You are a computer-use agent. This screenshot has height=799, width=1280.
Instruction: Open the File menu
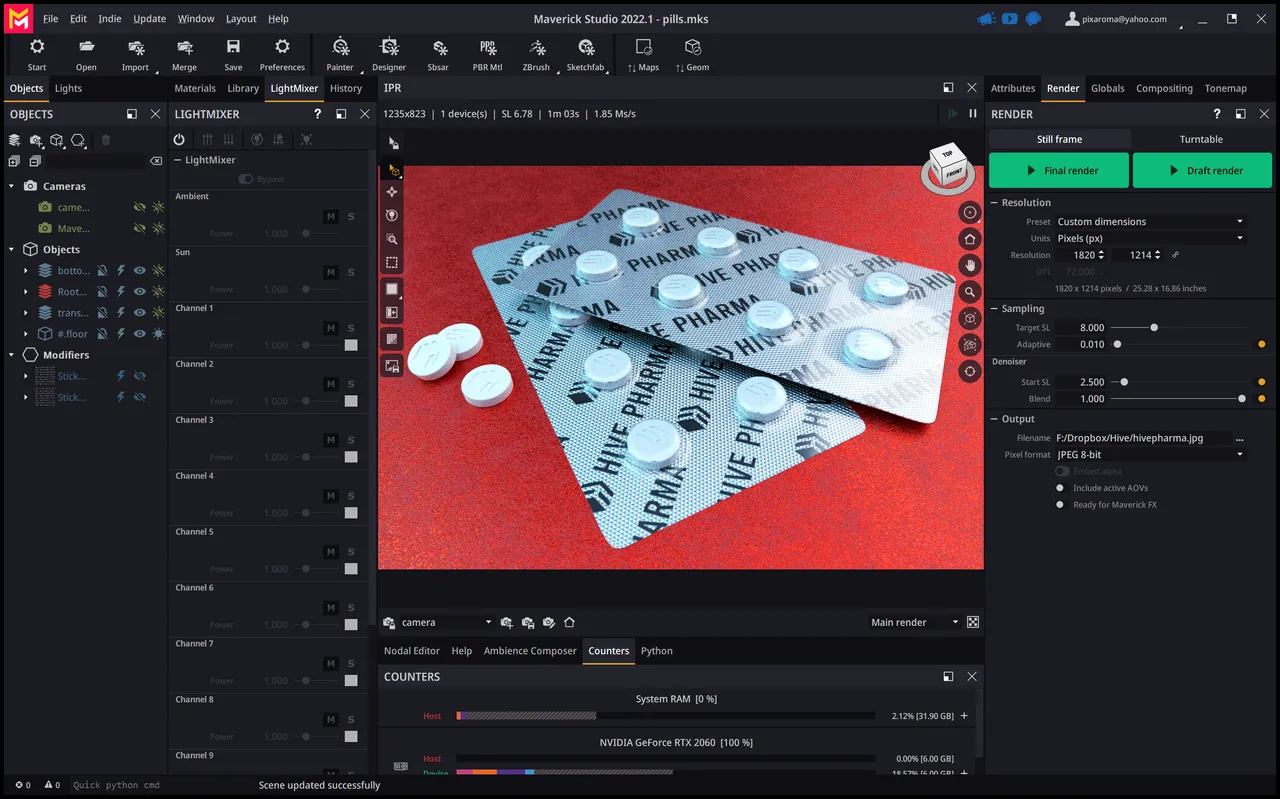coord(50,19)
